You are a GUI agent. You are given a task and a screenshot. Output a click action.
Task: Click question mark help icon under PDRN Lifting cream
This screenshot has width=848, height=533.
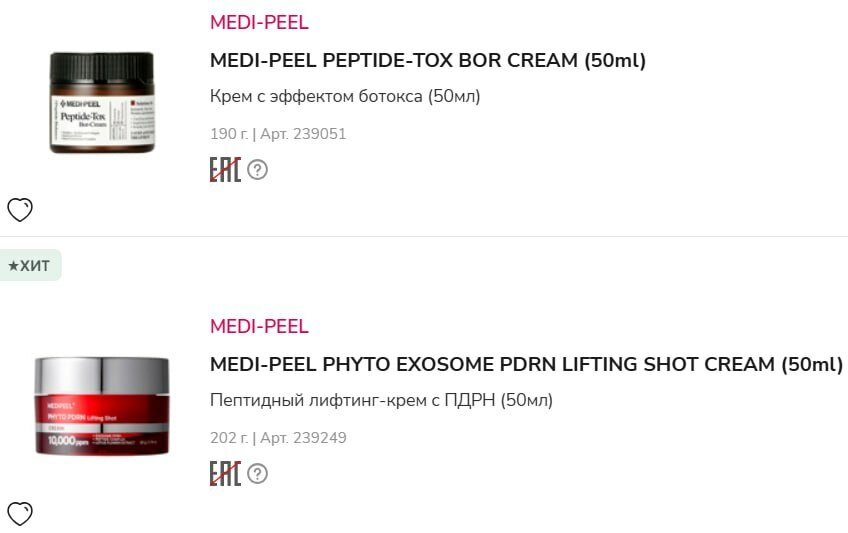[257, 473]
